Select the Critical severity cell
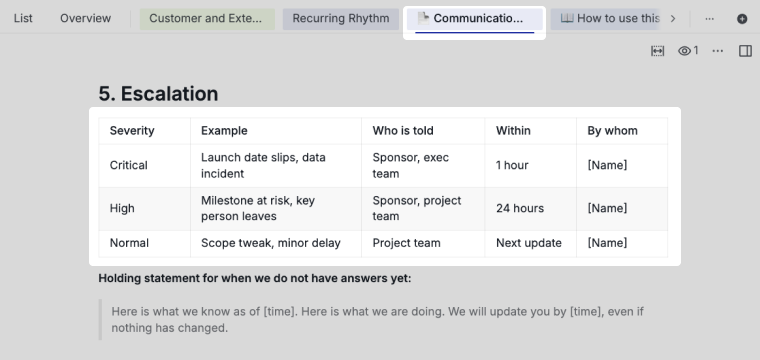This screenshot has height=360, width=760. [144, 166]
